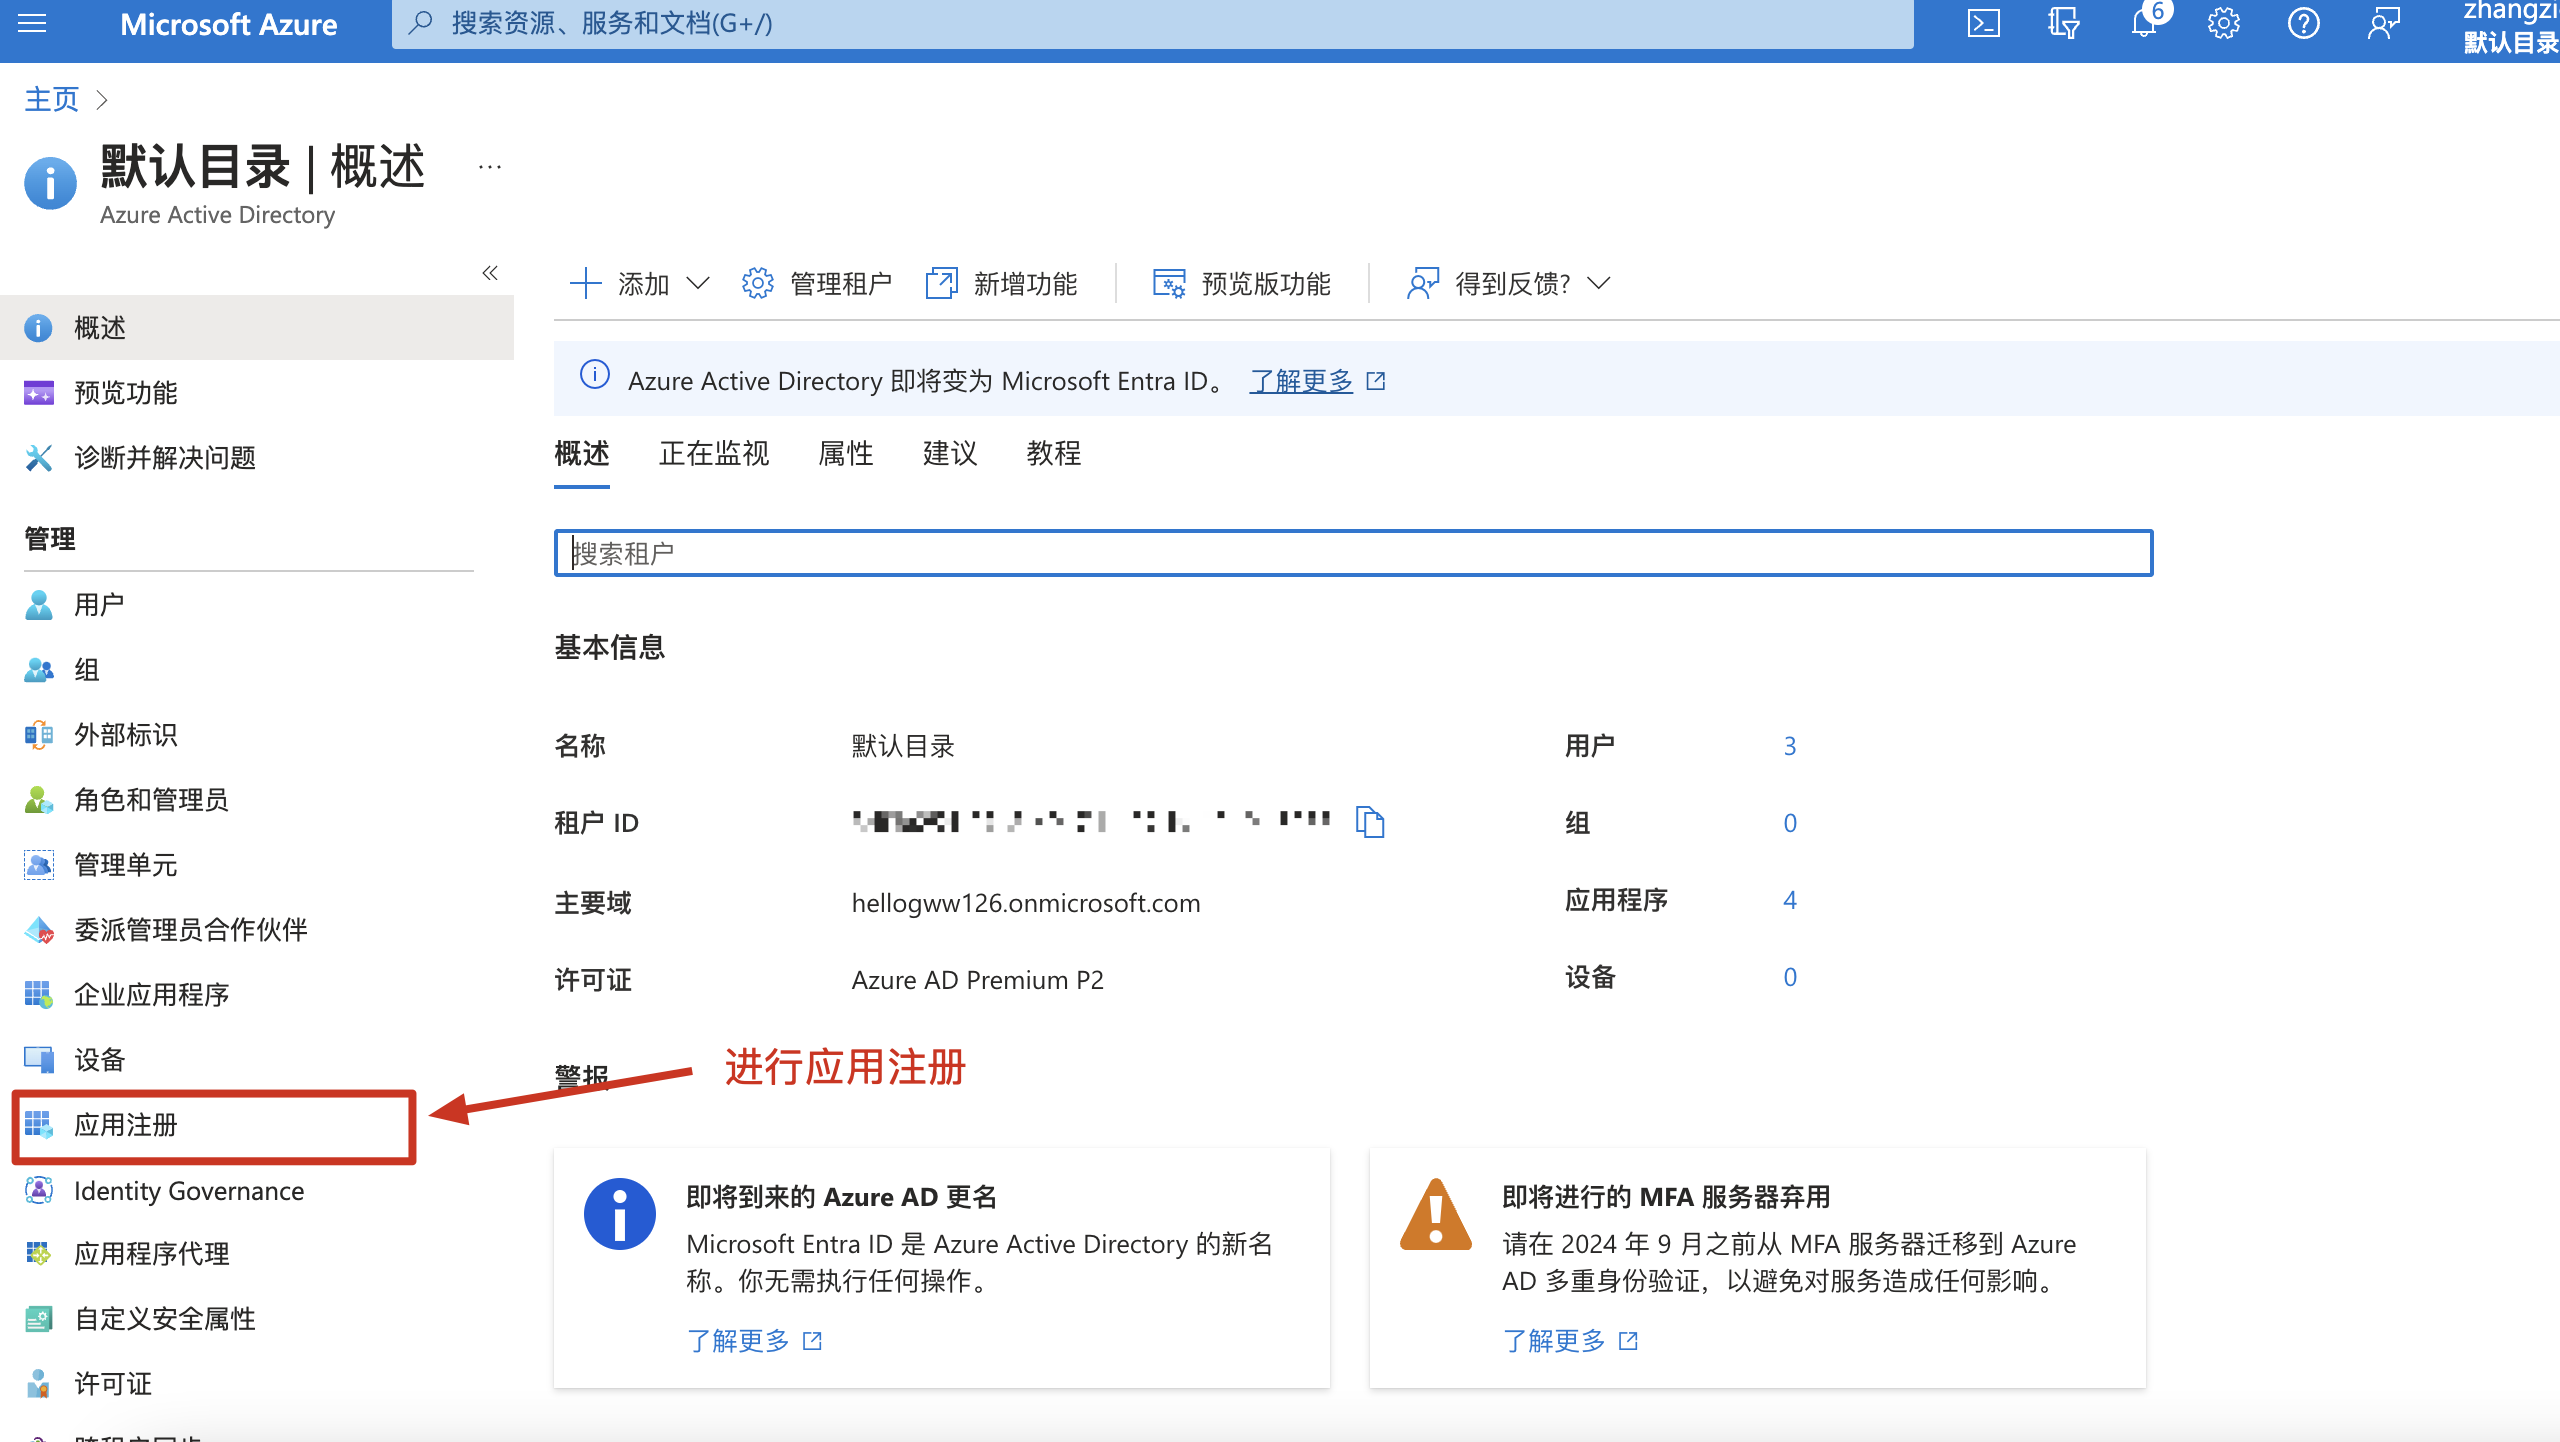Switch to the 建议 tab
This screenshot has width=2560, height=1442.
coord(950,454)
